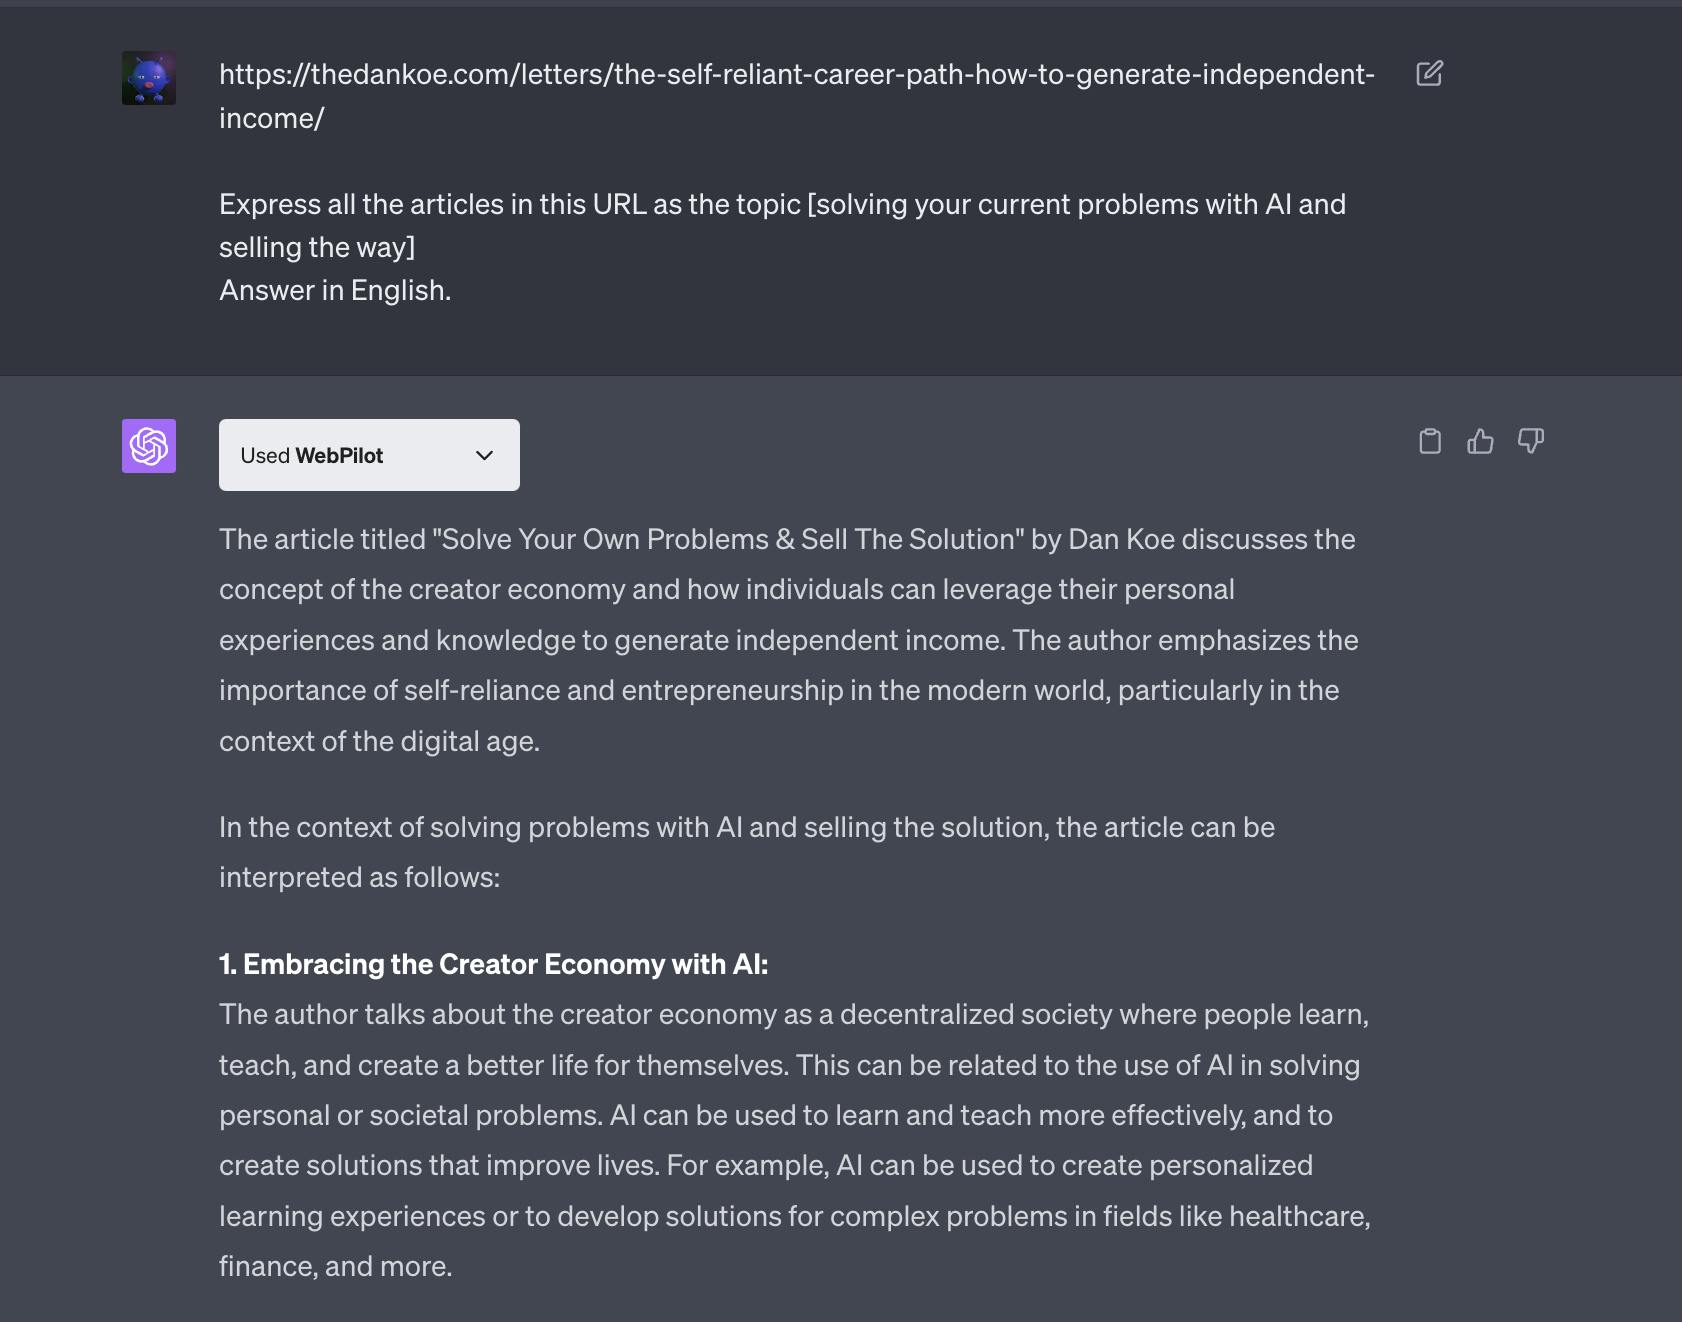The height and width of the screenshot is (1322, 1682).
Task: Click the purple ChatGPT logo avatar
Action: click(x=149, y=446)
